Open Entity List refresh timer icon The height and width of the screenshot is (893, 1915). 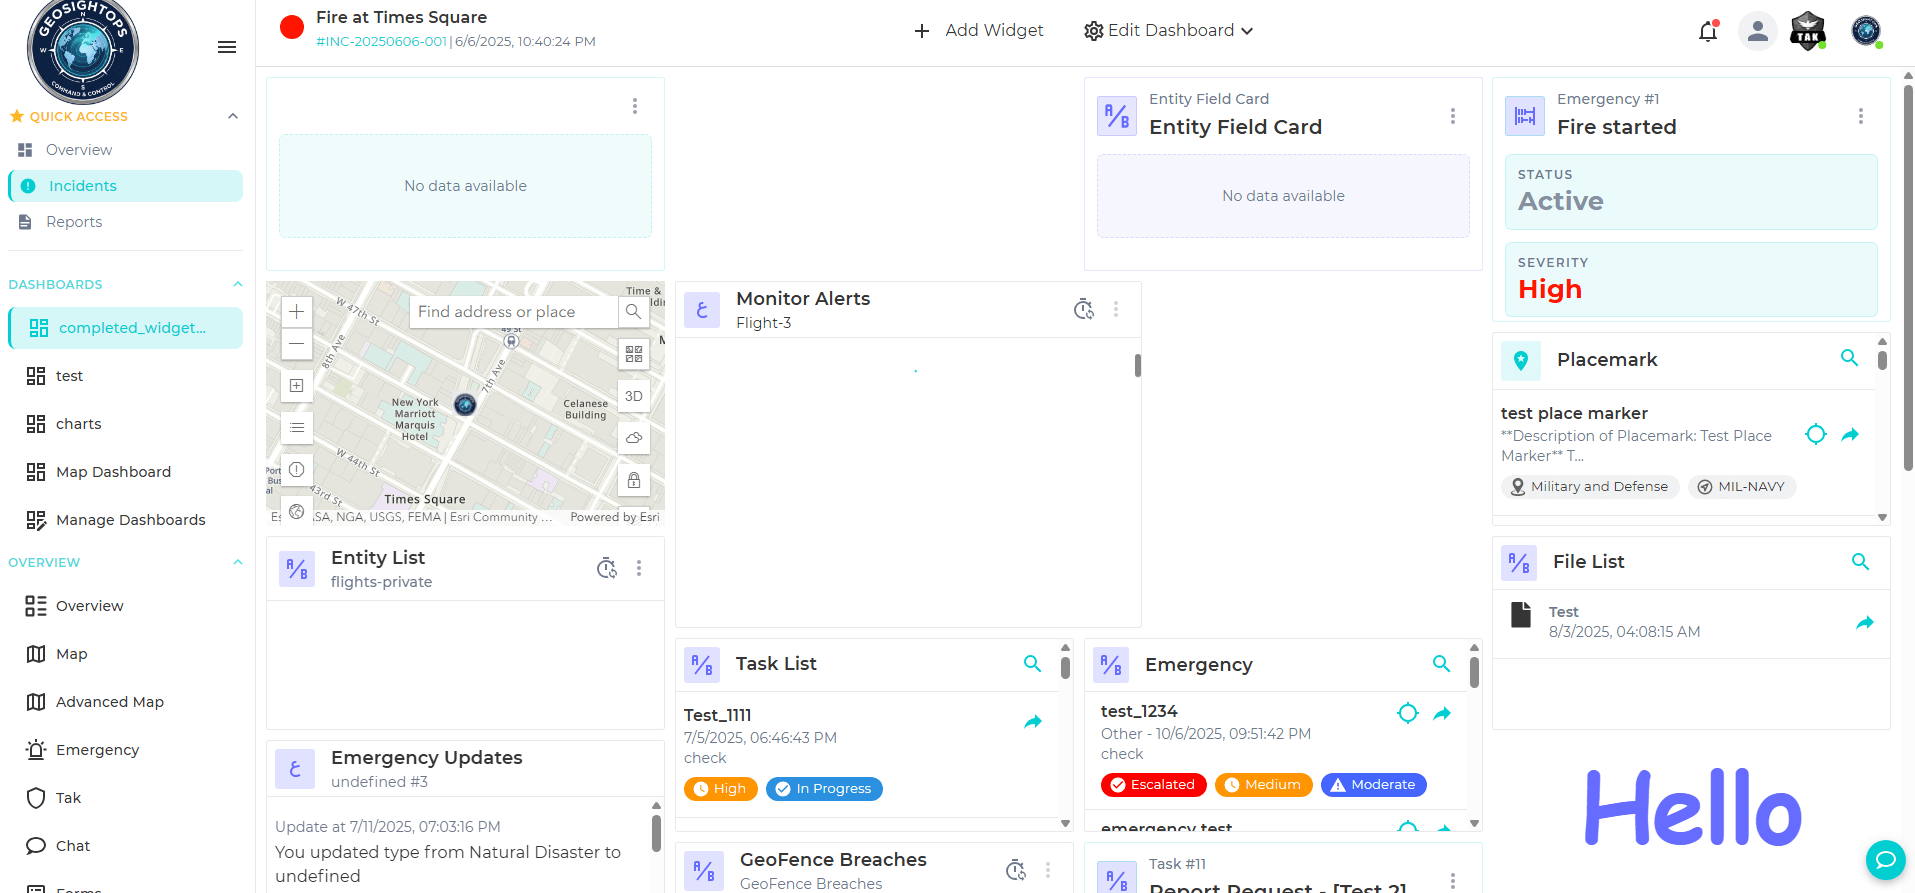(607, 569)
